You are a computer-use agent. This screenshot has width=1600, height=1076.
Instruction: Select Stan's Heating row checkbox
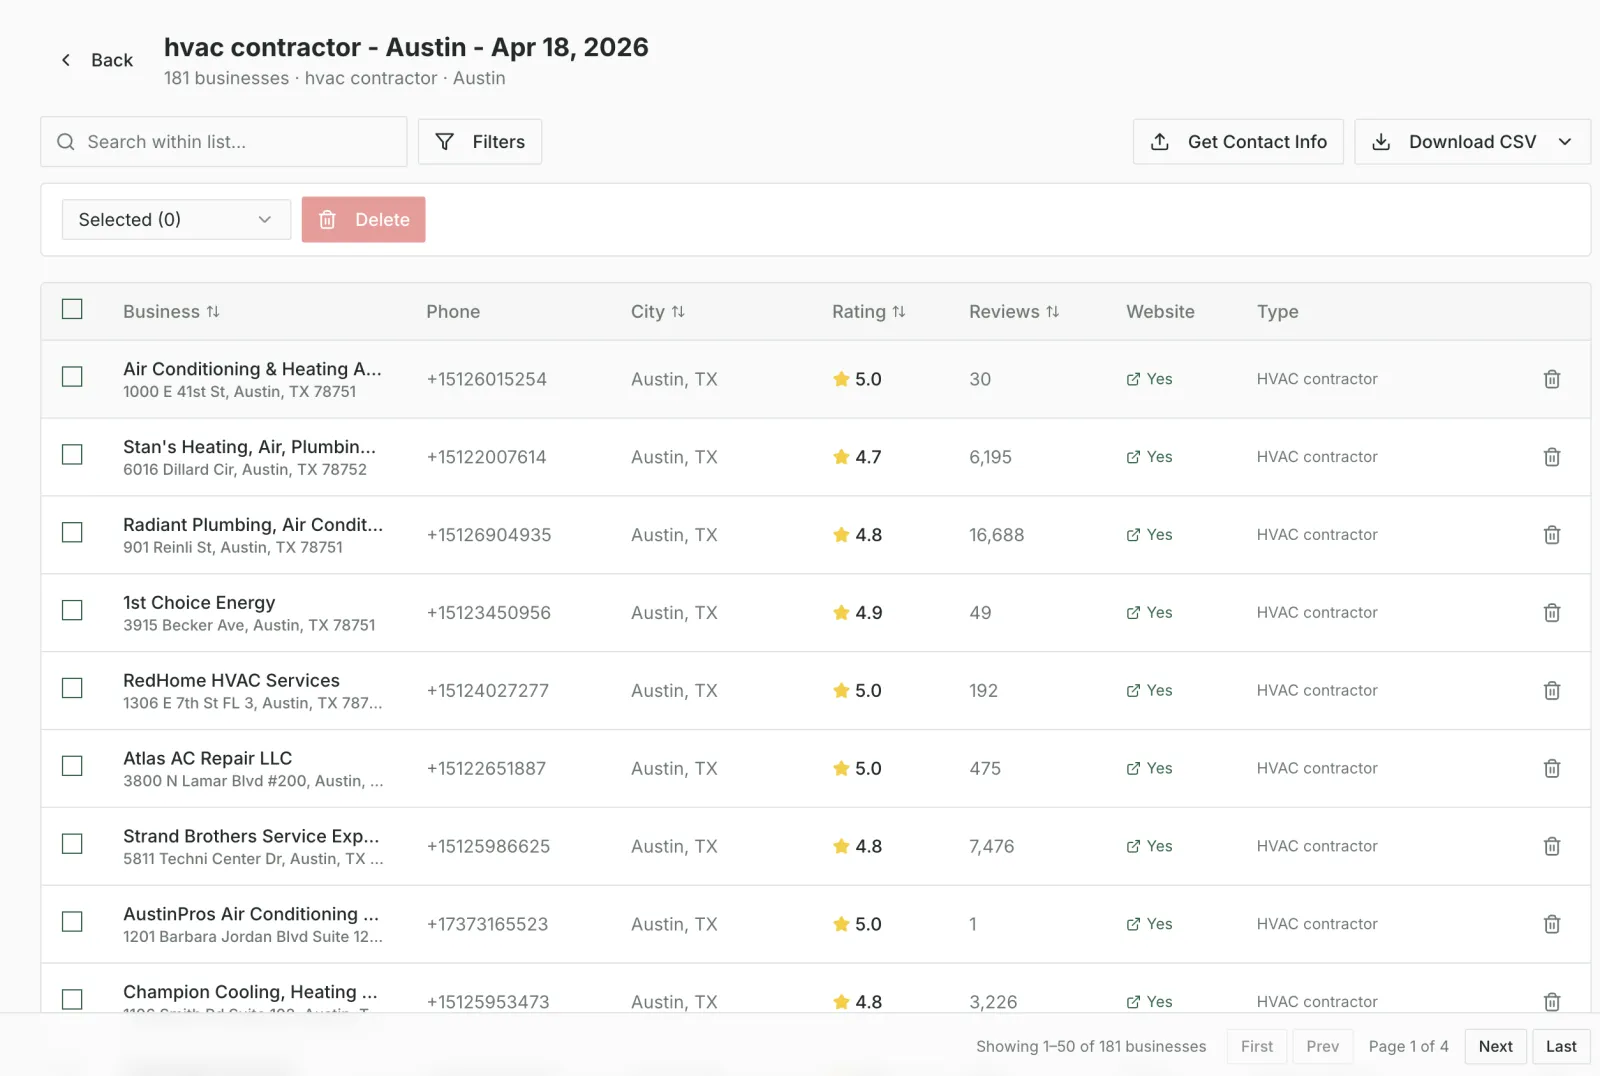tap(72, 455)
